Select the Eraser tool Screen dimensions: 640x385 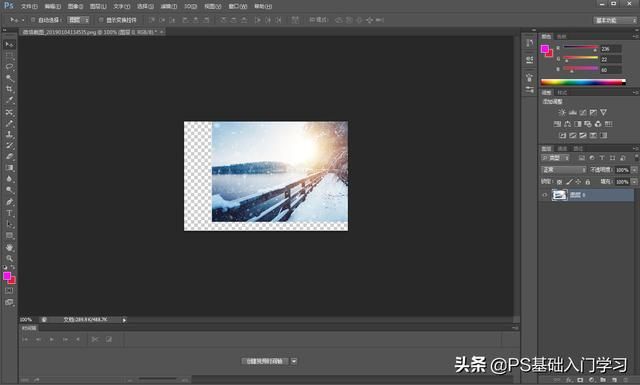tap(9, 156)
